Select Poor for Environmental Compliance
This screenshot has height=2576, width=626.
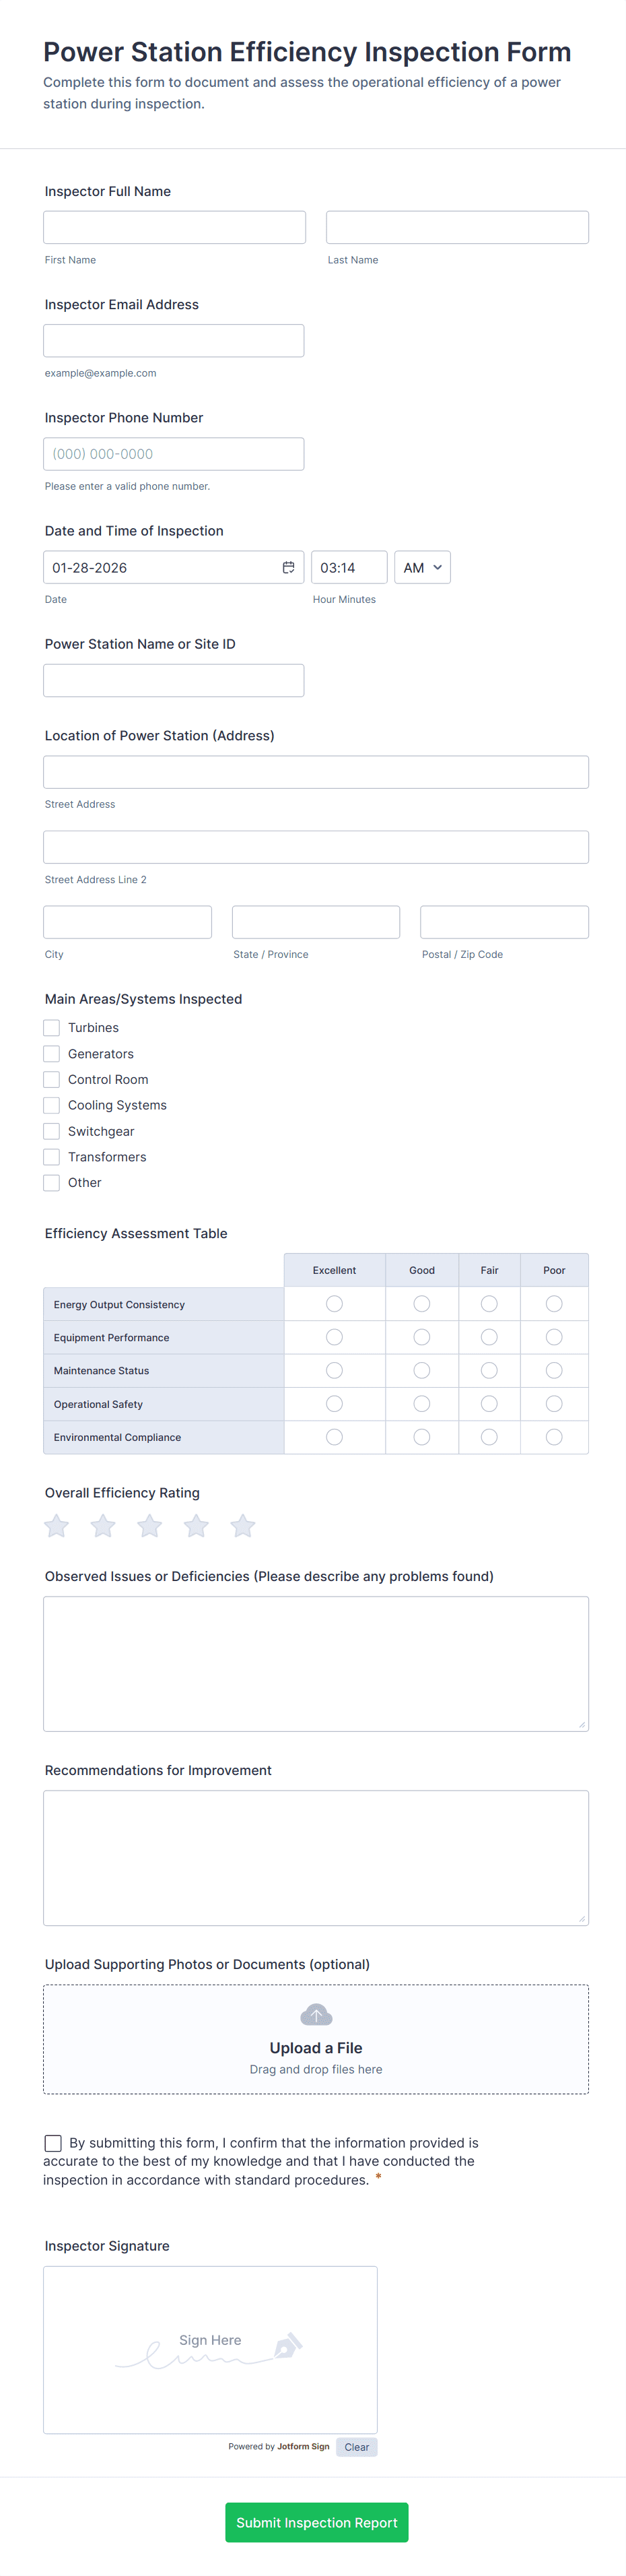pos(554,1436)
